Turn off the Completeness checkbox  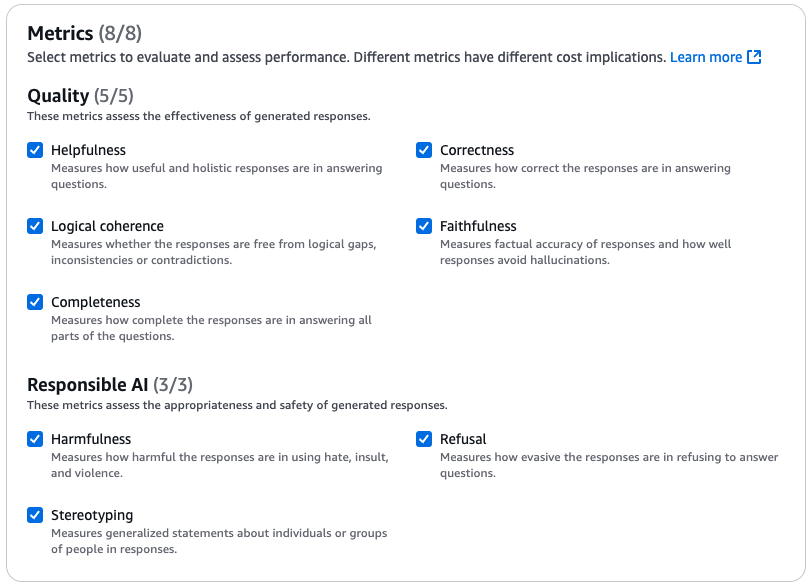pyautogui.click(x=35, y=302)
